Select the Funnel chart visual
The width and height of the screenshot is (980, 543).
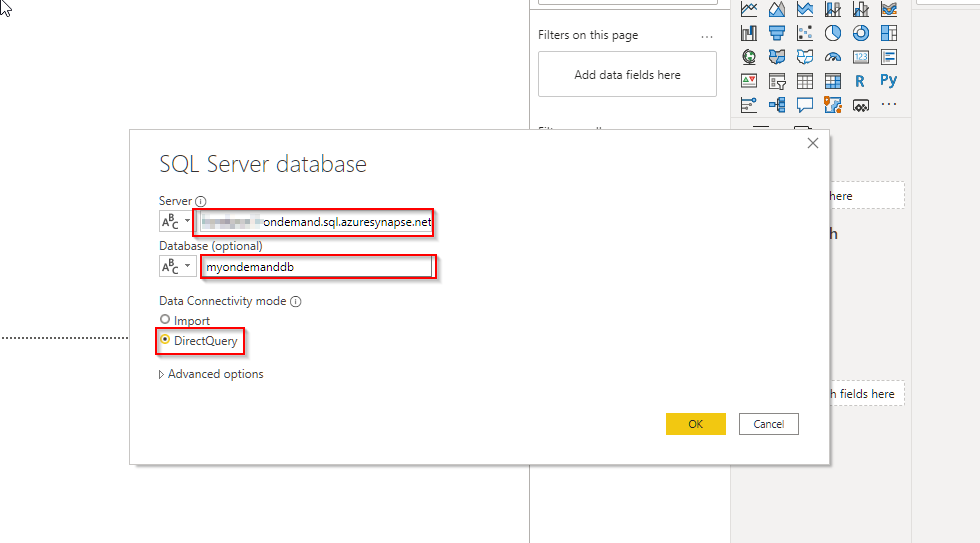[x=777, y=33]
